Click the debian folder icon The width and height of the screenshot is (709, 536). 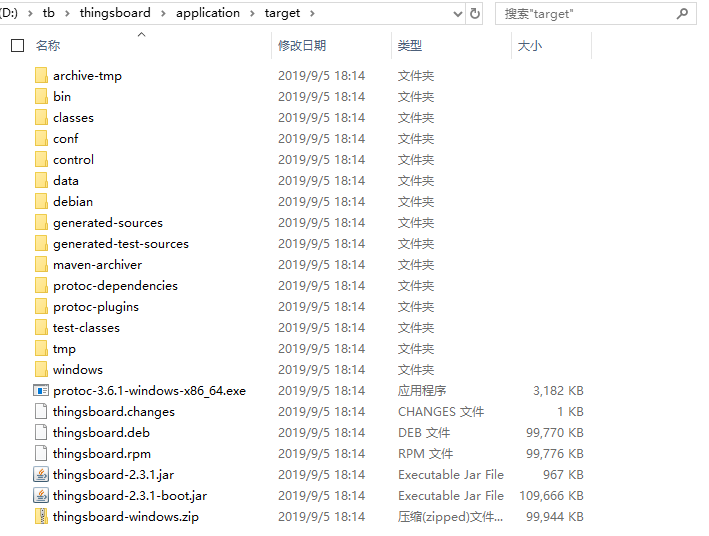[41, 202]
